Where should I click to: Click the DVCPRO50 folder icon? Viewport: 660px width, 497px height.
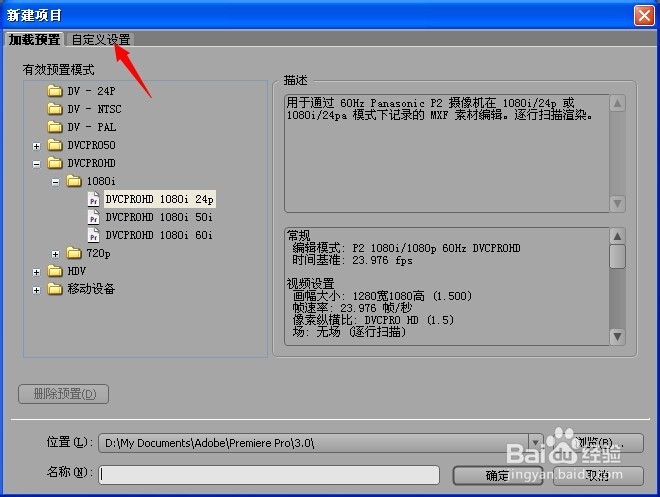[x=55, y=145]
